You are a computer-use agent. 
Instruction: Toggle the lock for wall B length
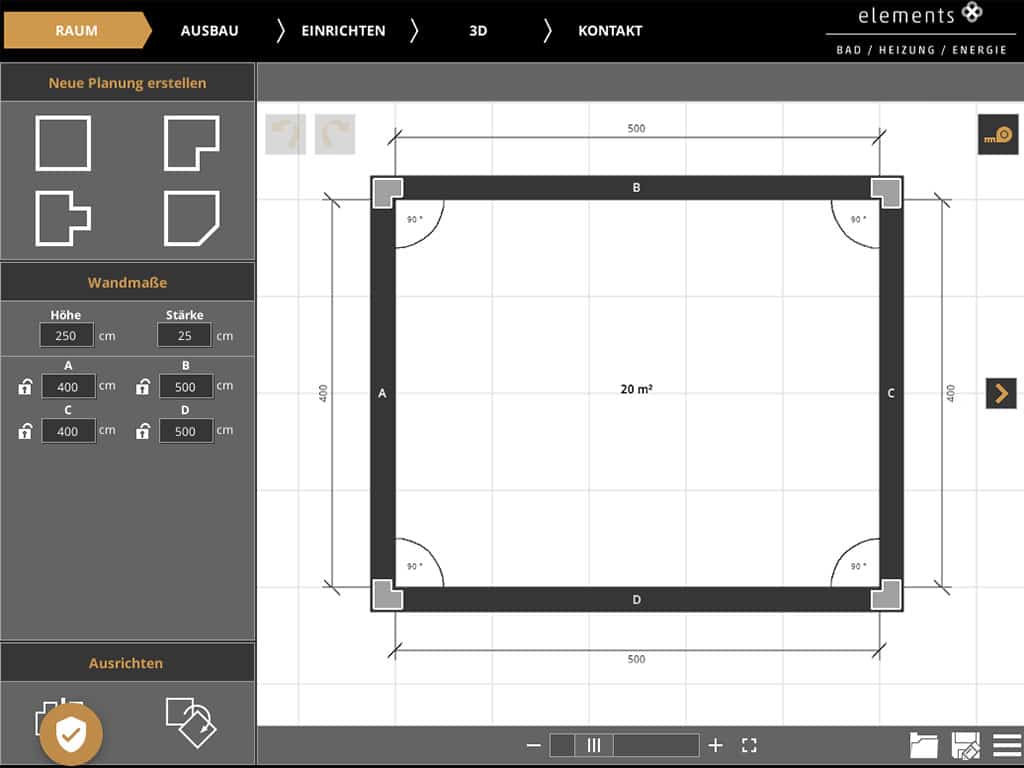[x=143, y=387]
